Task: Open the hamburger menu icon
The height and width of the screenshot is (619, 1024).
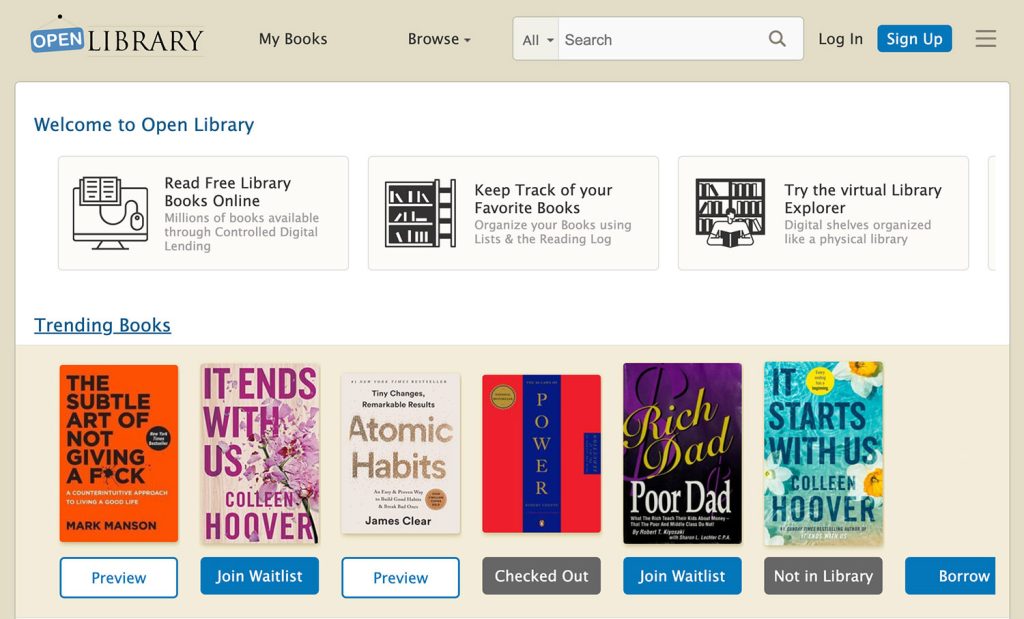Action: pos(985,39)
